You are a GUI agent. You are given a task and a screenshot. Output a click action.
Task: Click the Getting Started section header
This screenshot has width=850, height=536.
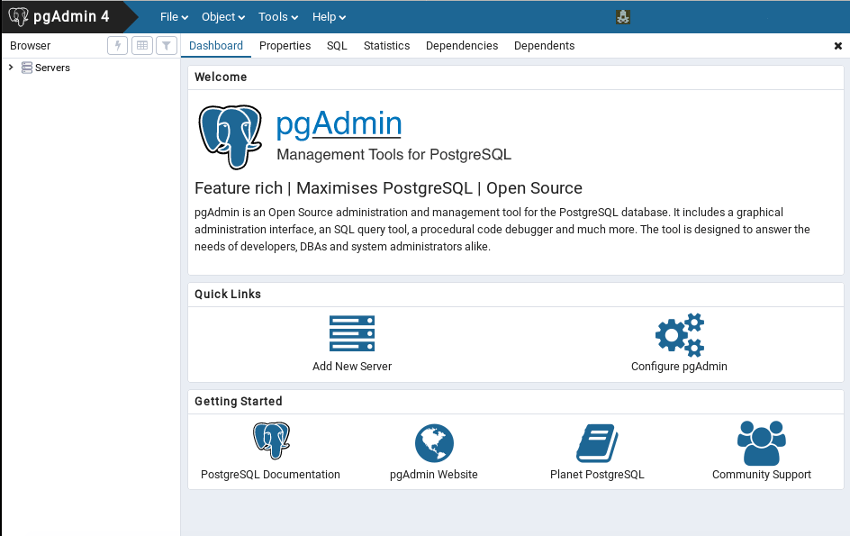(x=239, y=401)
